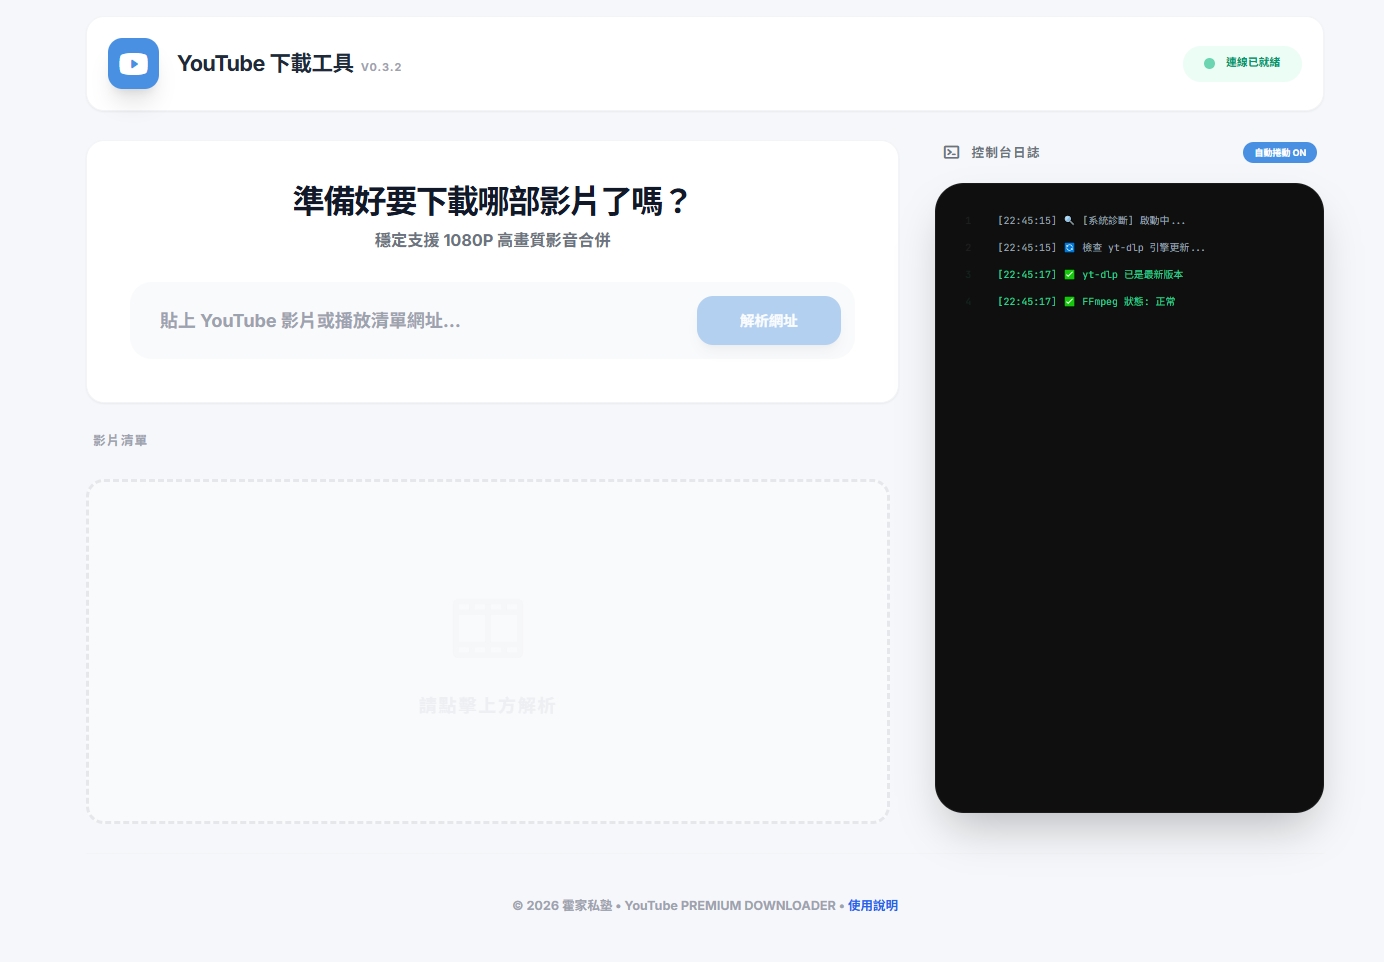Click the 請點擊上方解析 placeholder text
The height and width of the screenshot is (962, 1384).
coord(487,706)
